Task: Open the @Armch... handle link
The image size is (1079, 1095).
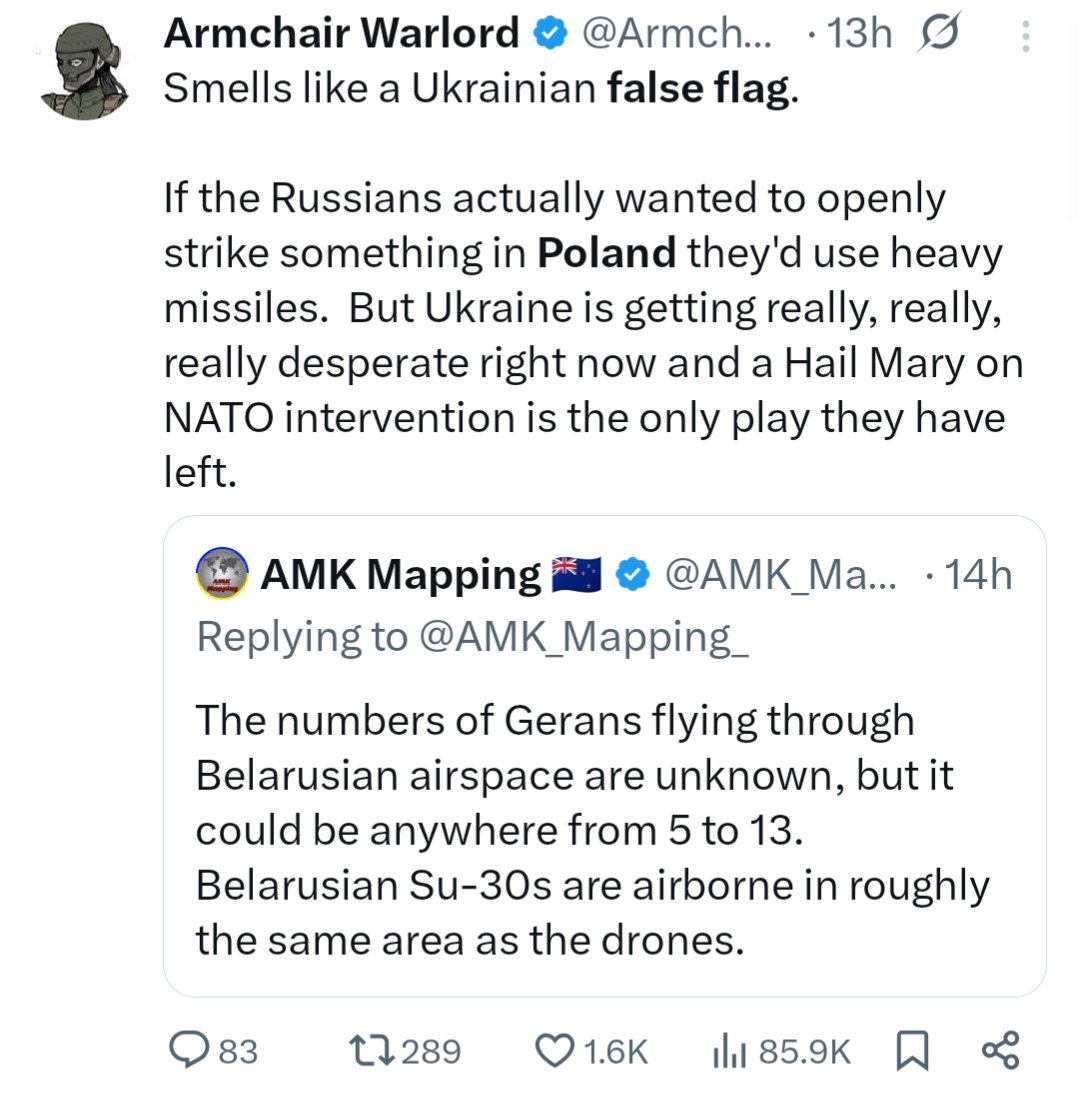Action: coord(677,36)
